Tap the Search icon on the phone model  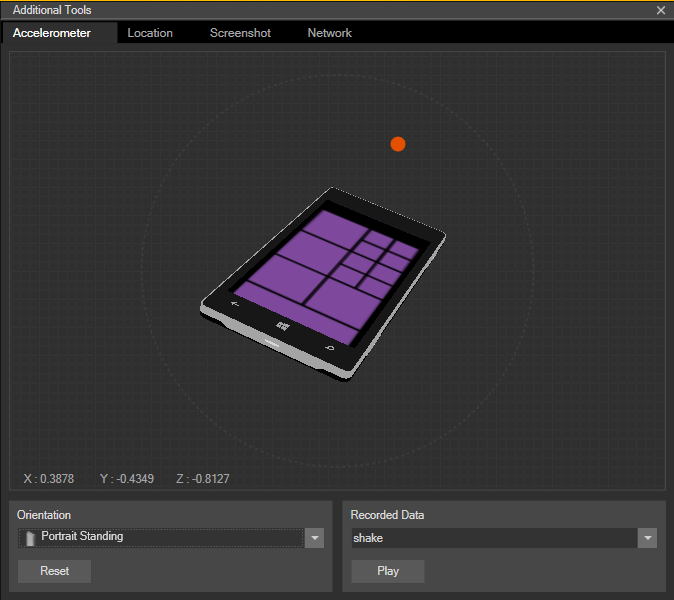[x=329, y=347]
